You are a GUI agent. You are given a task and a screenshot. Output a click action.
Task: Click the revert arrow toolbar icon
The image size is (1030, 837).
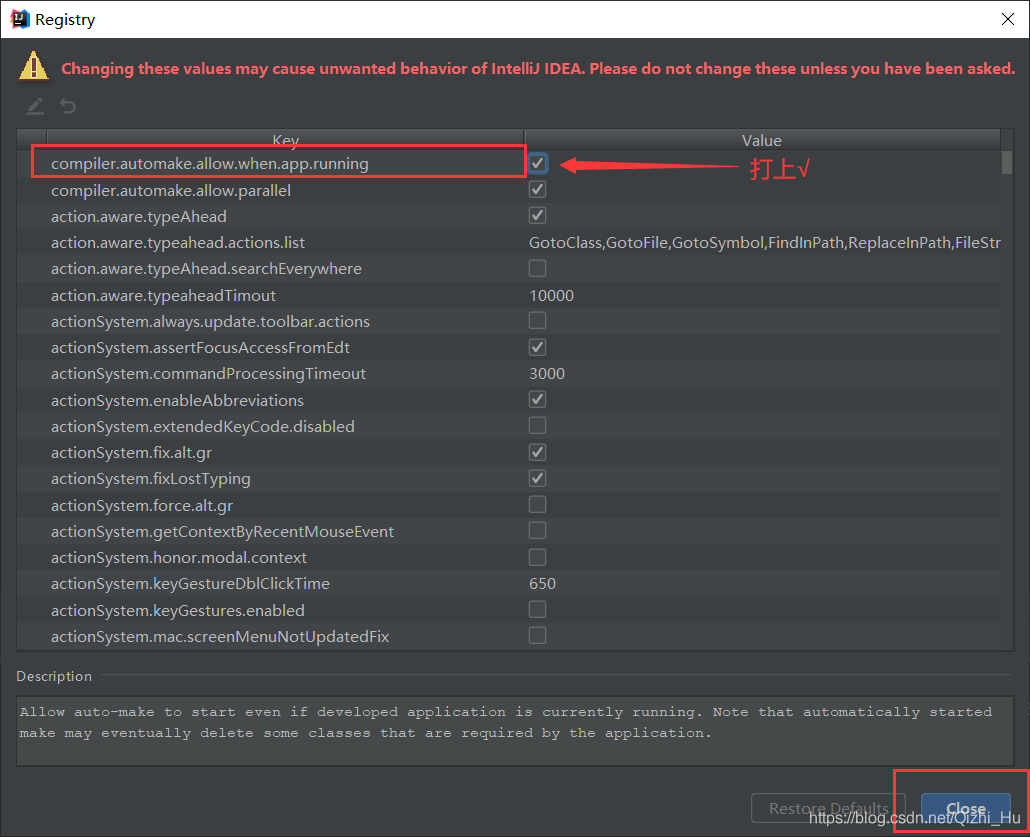(x=68, y=106)
